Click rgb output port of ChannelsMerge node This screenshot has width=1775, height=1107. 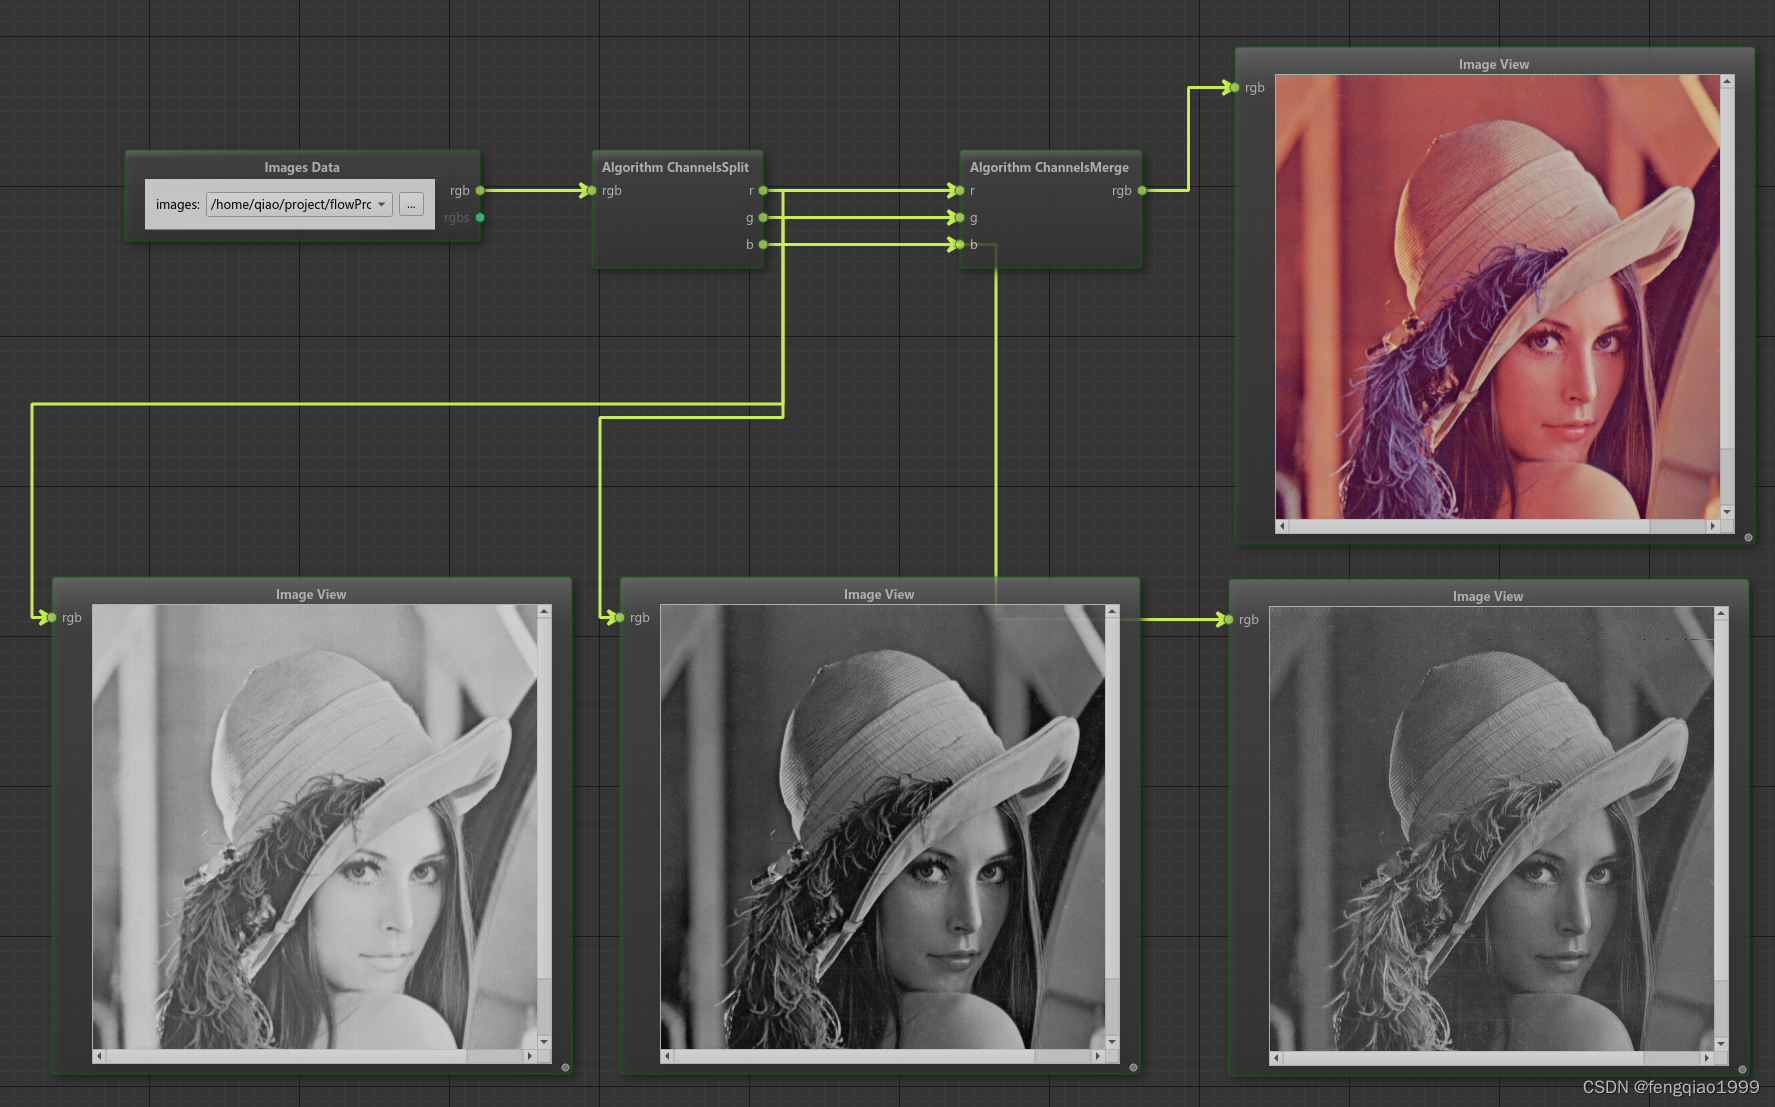tap(1142, 190)
